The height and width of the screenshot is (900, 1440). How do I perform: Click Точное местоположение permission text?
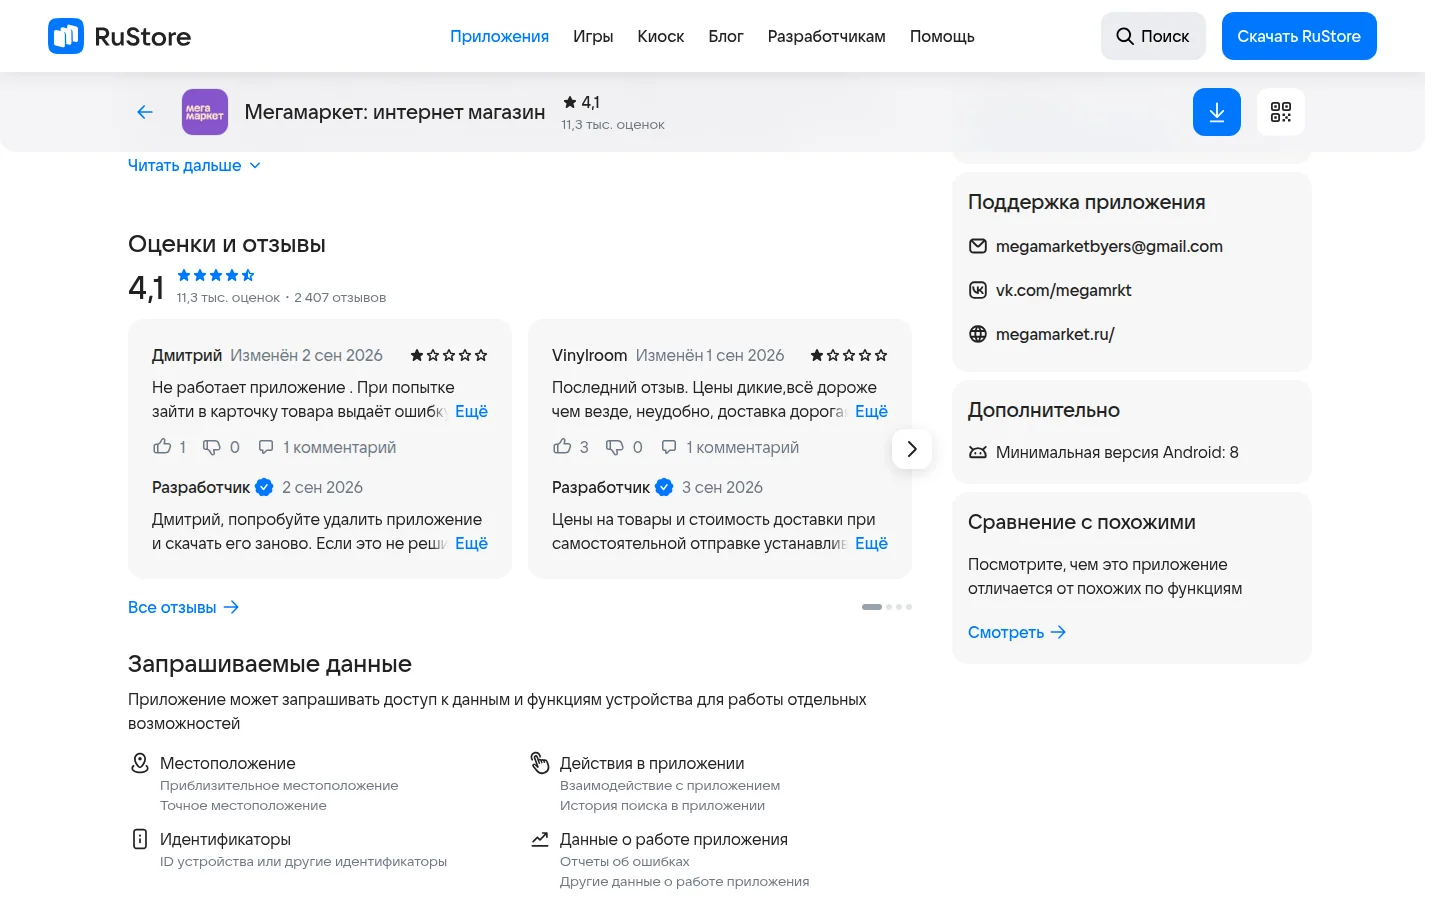point(243,805)
